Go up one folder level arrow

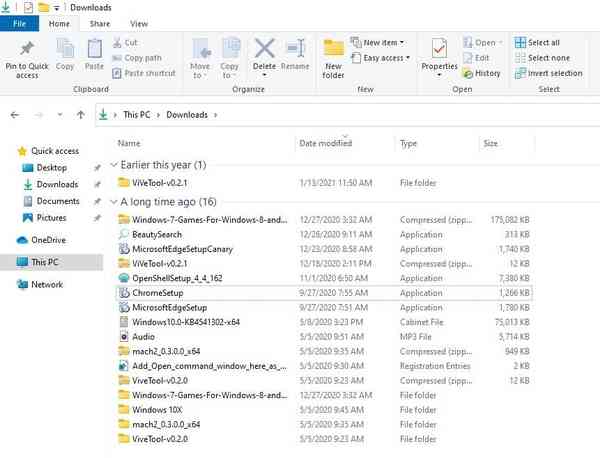(x=80, y=115)
